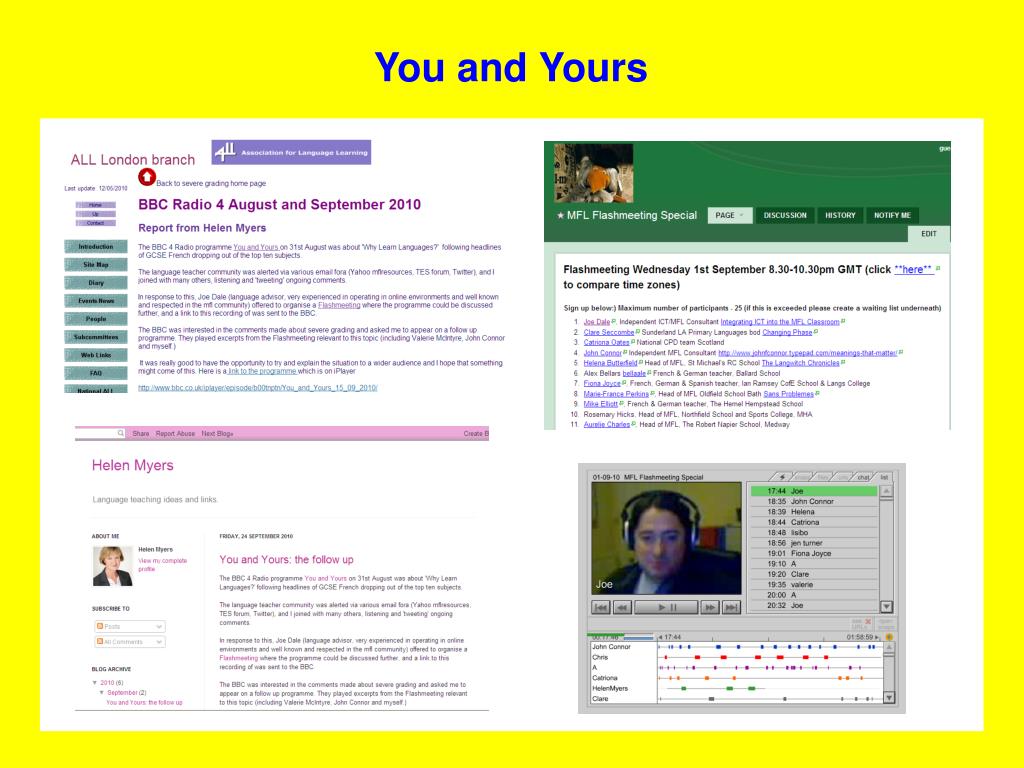Click the Blogger navbar search field

click(100, 433)
